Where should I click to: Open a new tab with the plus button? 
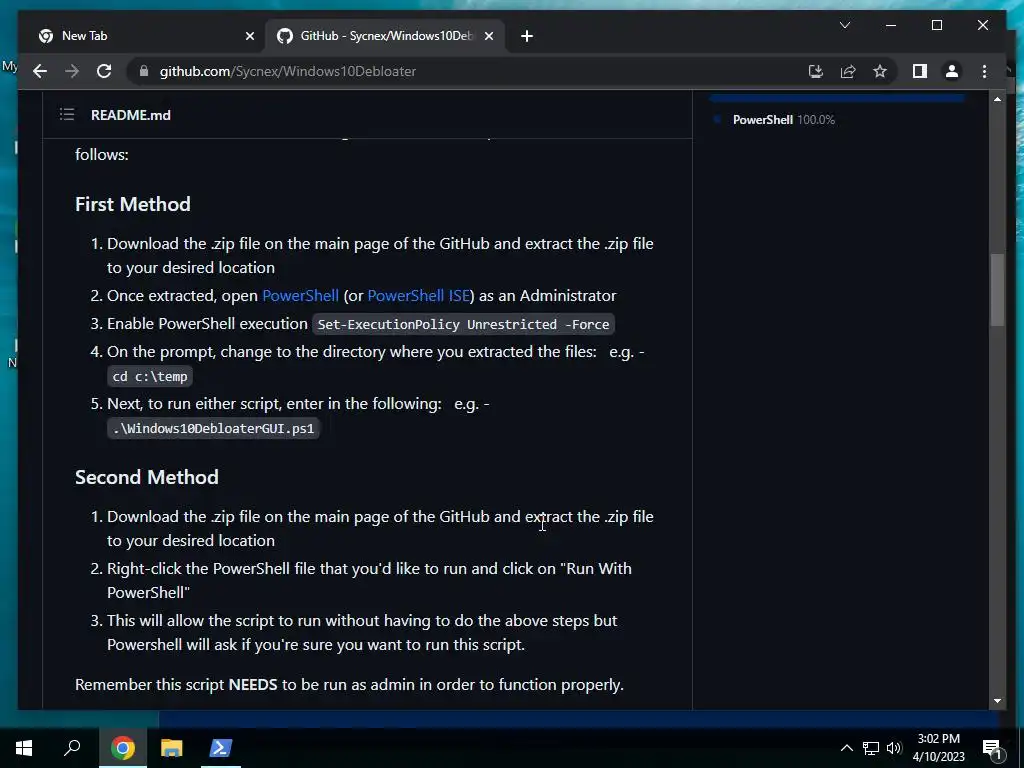[x=527, y=36]
